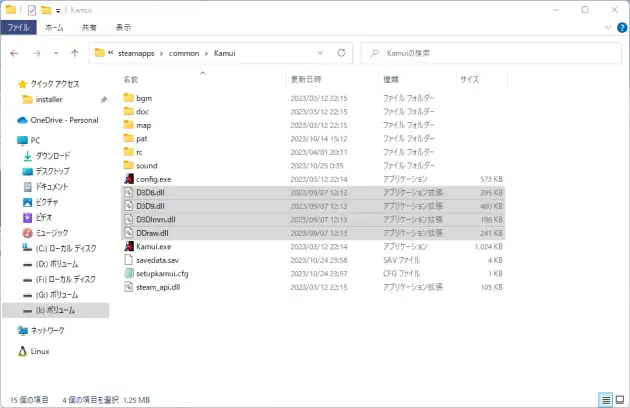
Task: Select the savedata.sav file icon
Action: click(x=128, y=259)
